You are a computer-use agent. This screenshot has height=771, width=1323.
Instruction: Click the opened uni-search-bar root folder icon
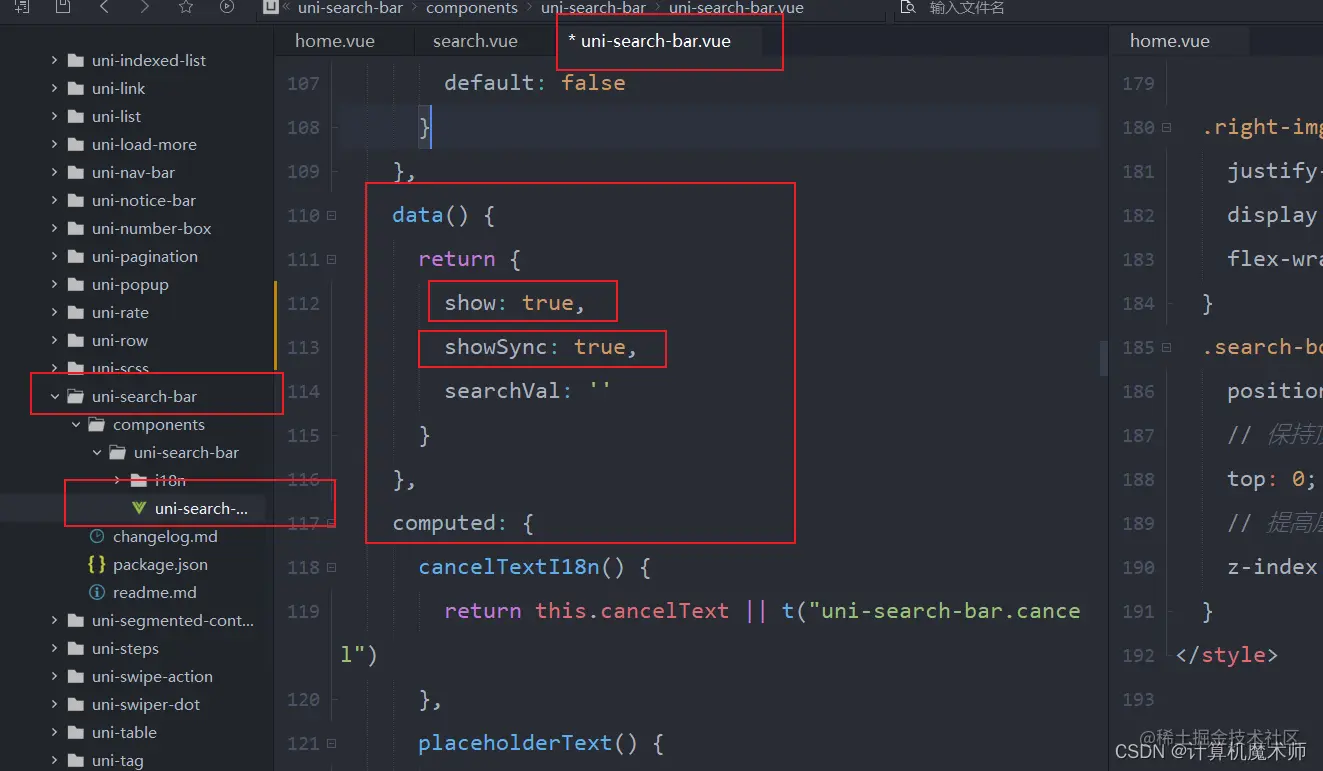click(x=75, y=396)
